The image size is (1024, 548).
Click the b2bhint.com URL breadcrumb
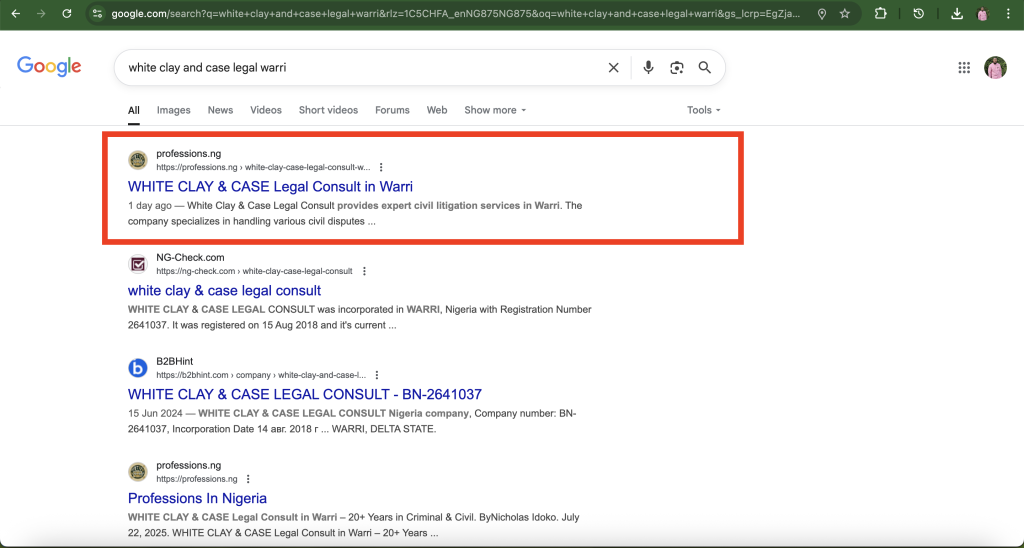pos(261,375)
